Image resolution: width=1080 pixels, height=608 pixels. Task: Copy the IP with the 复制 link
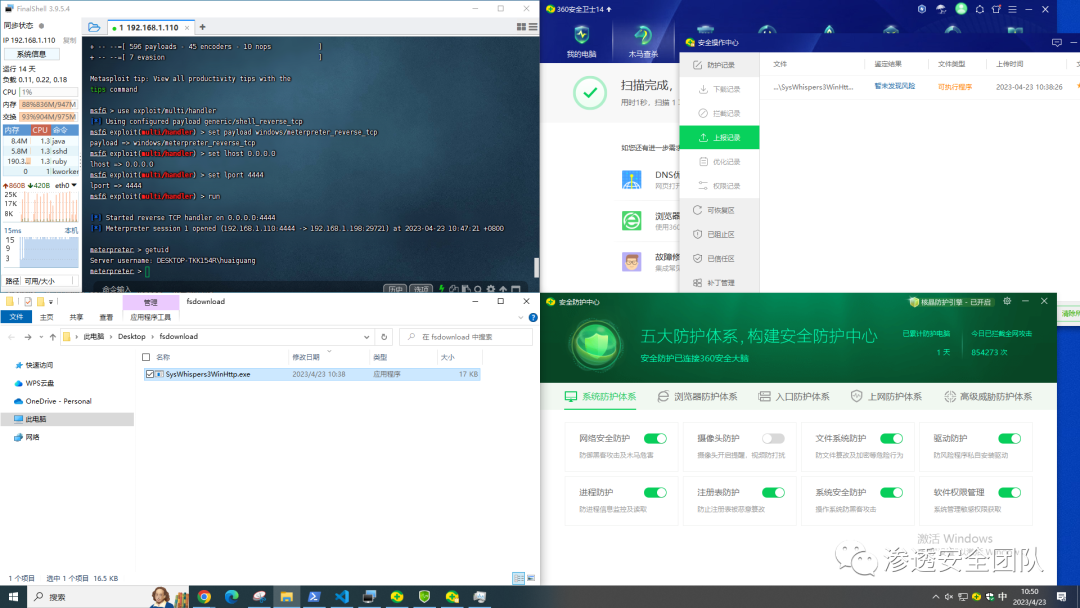(70, 41)
